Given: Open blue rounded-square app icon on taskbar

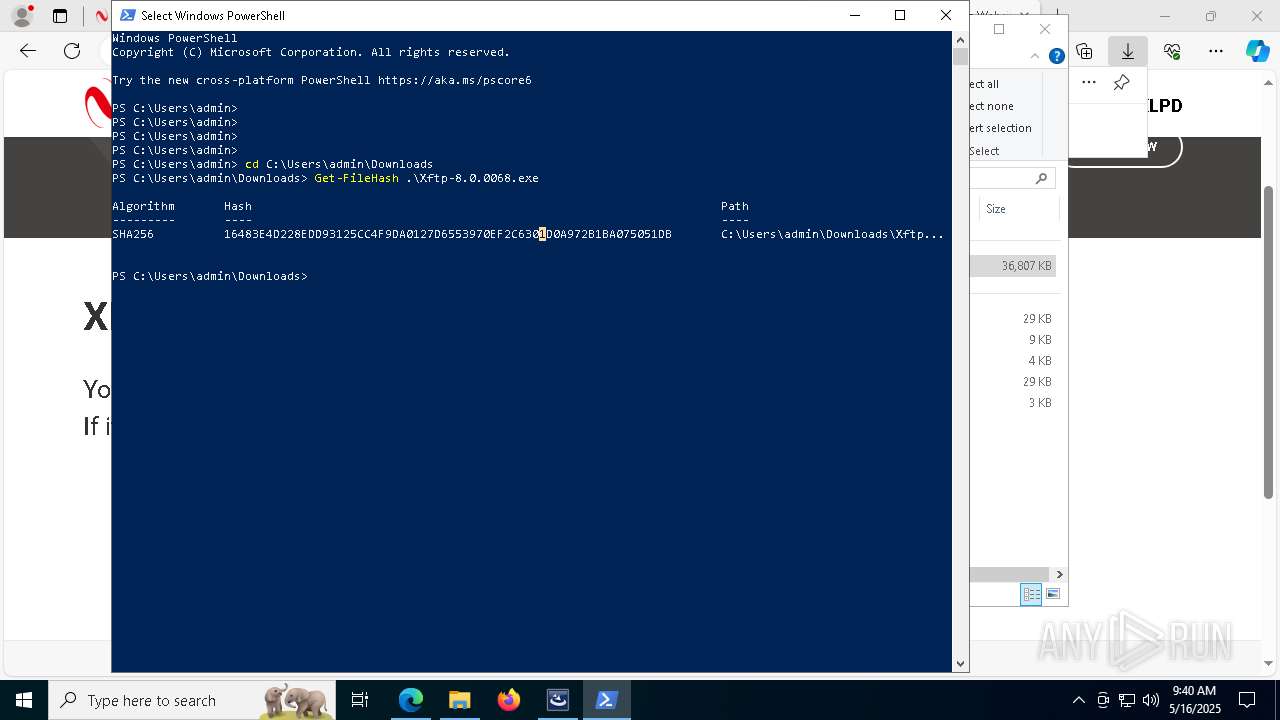Looking at the screenshot, I should click(x=557, y=700).
